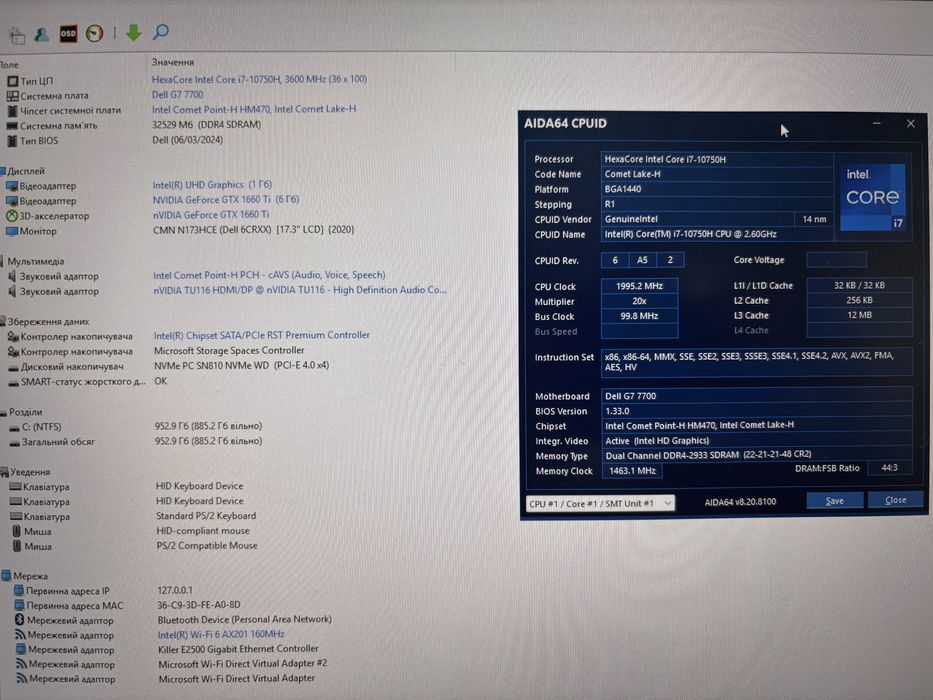This screenshot has height=700, width=933.
Task: Click the 32529 Мб (DDR4 SDRAM) value
Action: coord(206,124)
